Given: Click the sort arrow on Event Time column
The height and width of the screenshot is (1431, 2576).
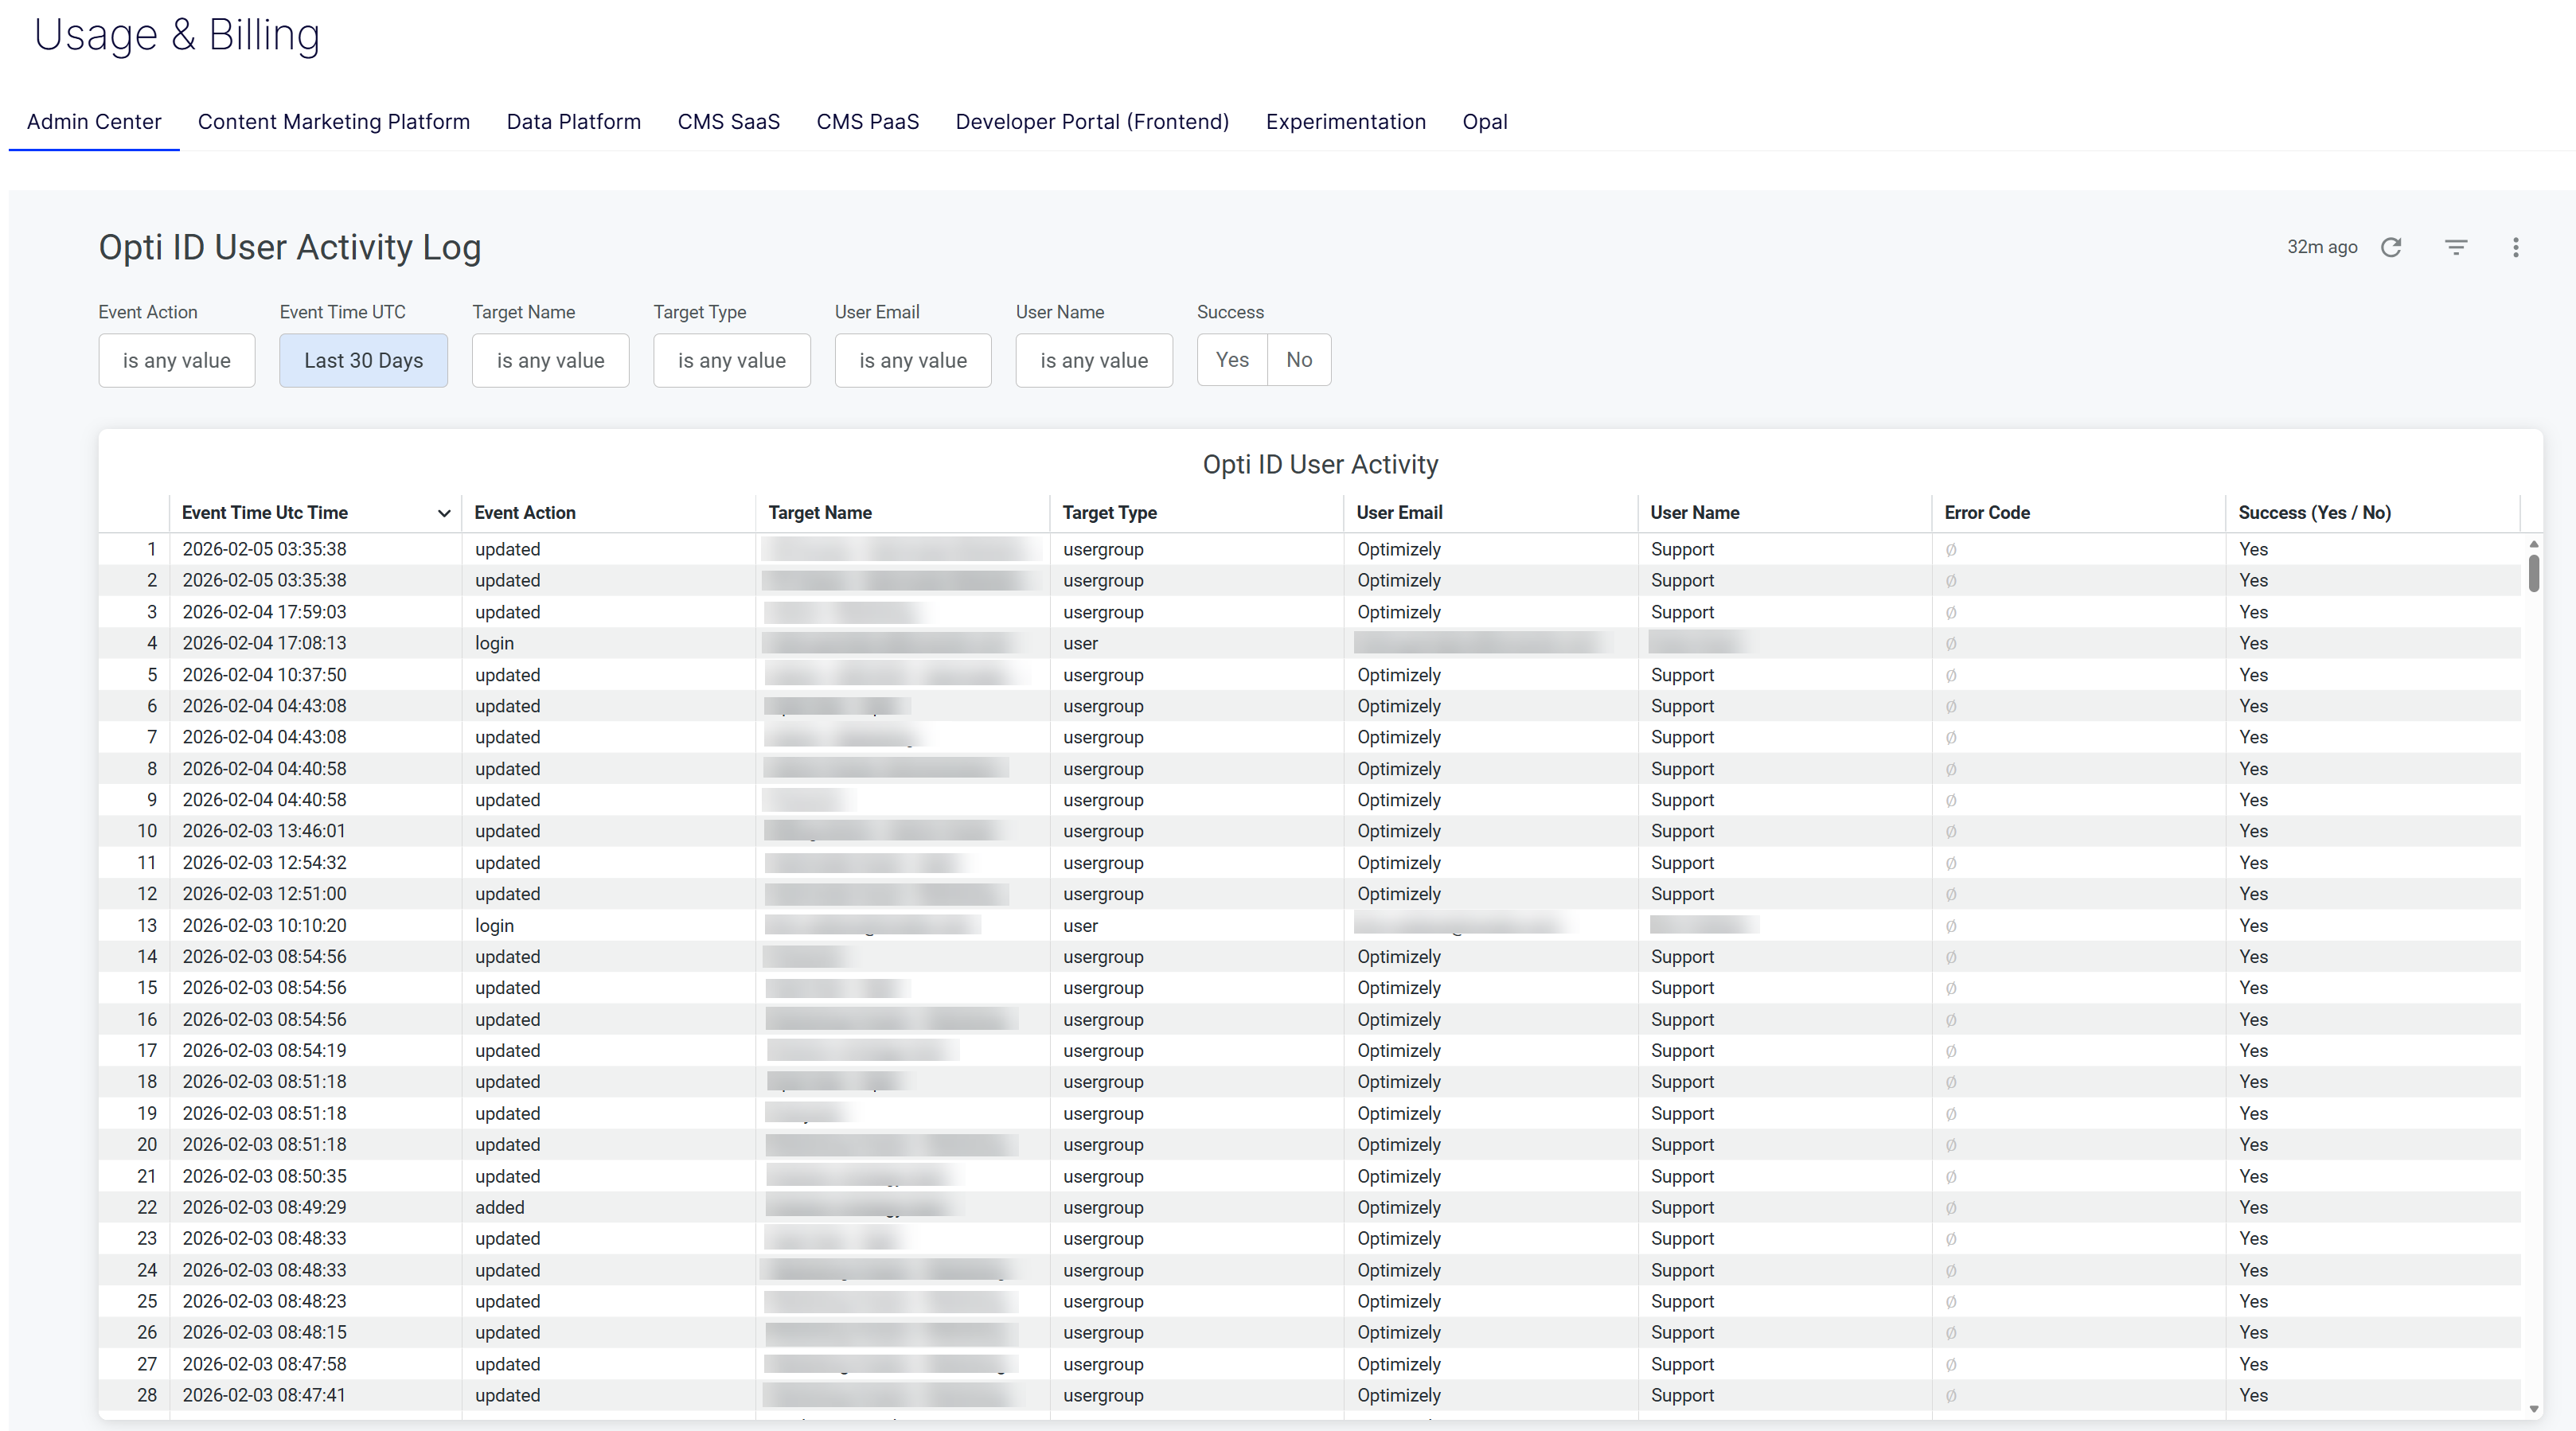Looking at the screenshot, I should 444,513.
